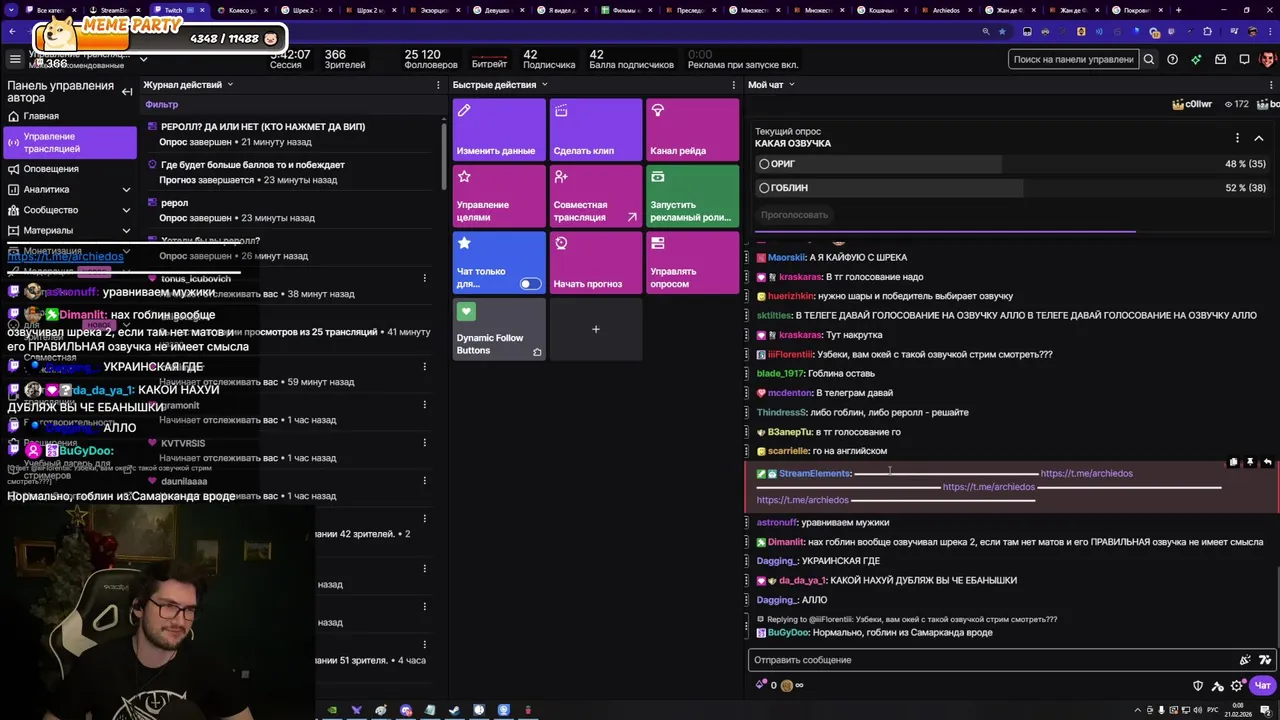Image resolution: width=1280 pixels, height=720 pixels.
Task: Open chat settings gear icon
Action: 1237,686
